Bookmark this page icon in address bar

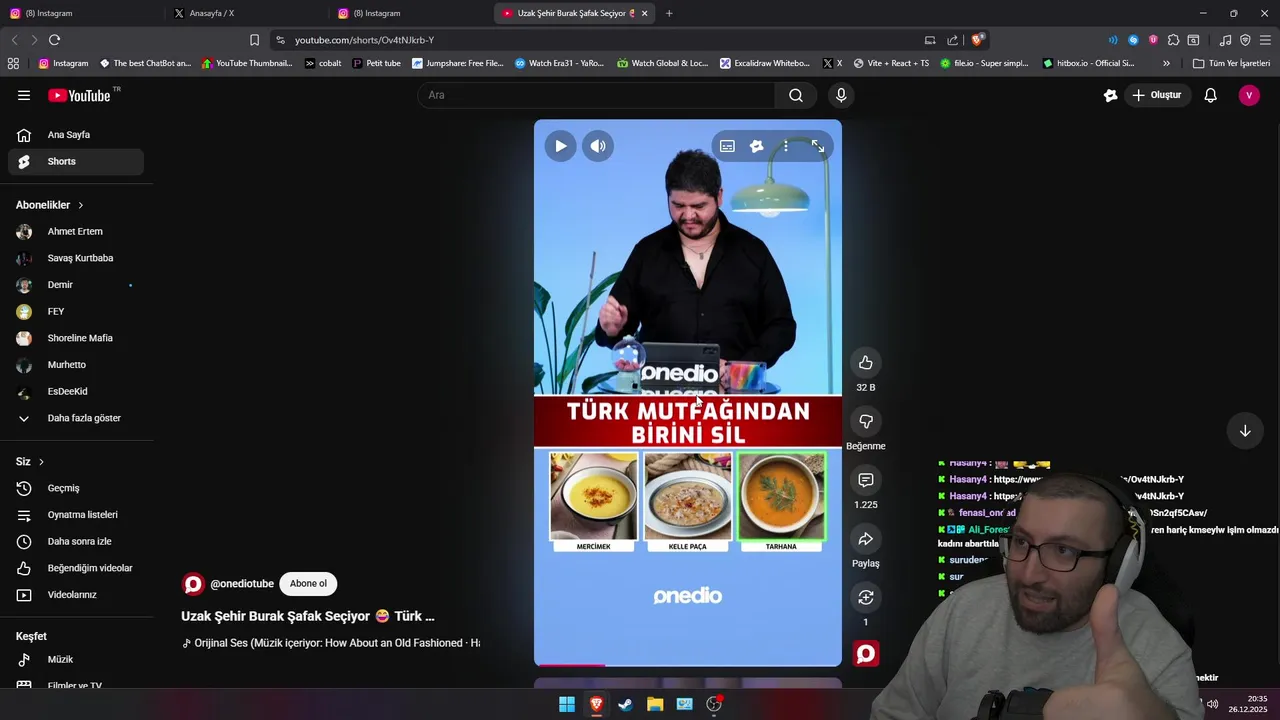[x=254, y=40]
